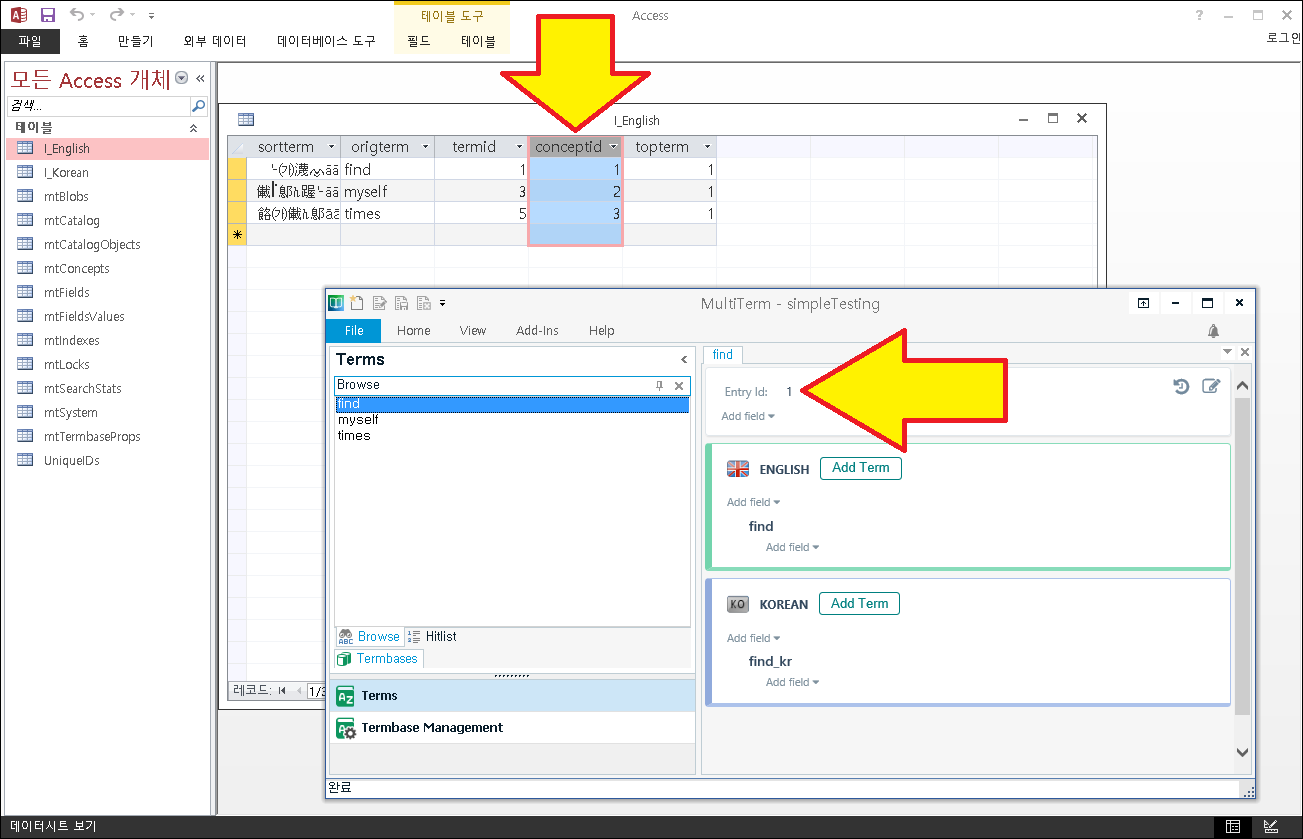Select the term 'times' in Browse list

click(x=354, y=436)
